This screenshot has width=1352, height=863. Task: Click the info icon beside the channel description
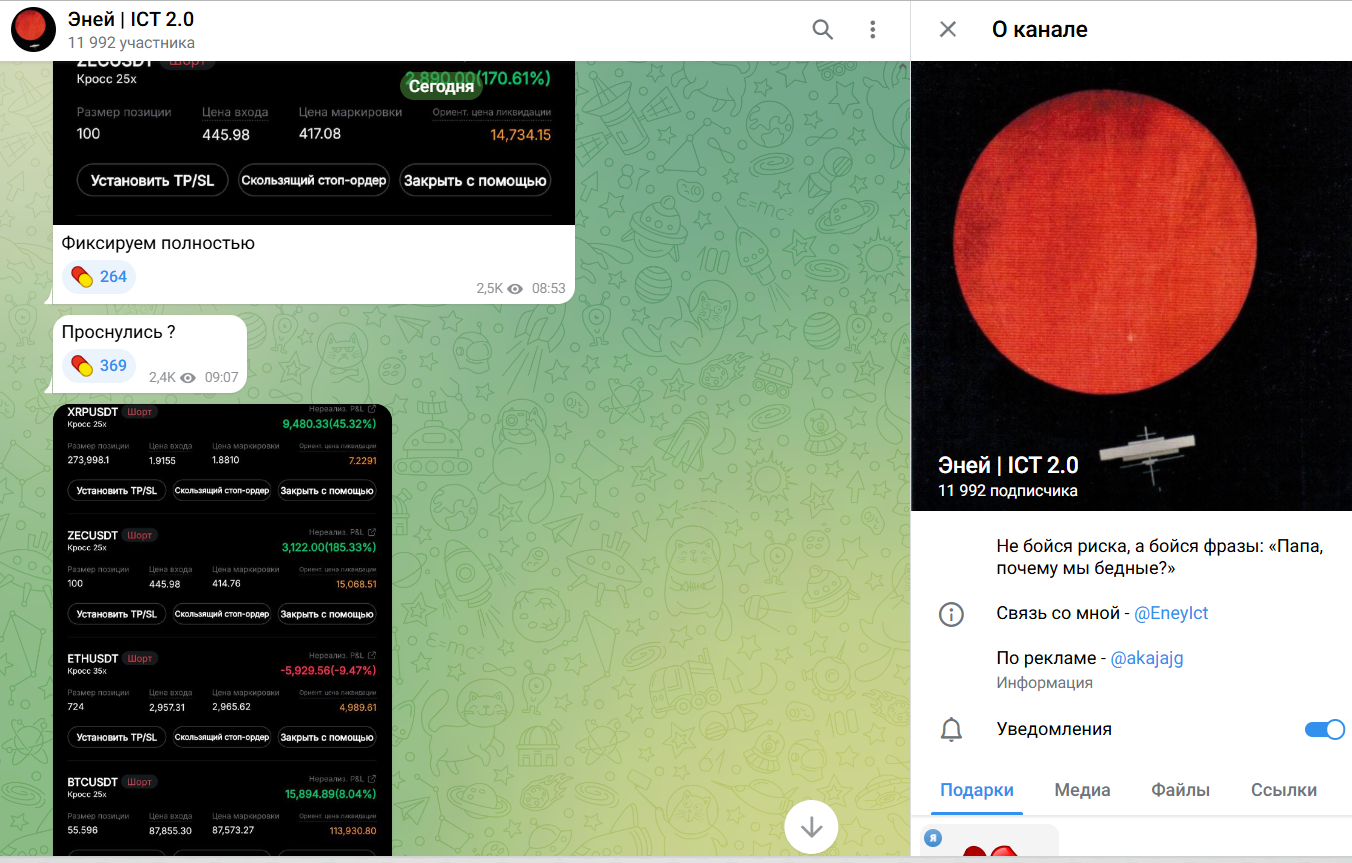(x=951, y=614)
